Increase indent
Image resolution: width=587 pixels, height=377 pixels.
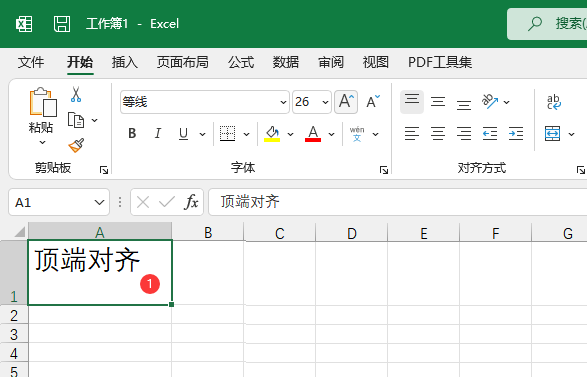[516, 134]
